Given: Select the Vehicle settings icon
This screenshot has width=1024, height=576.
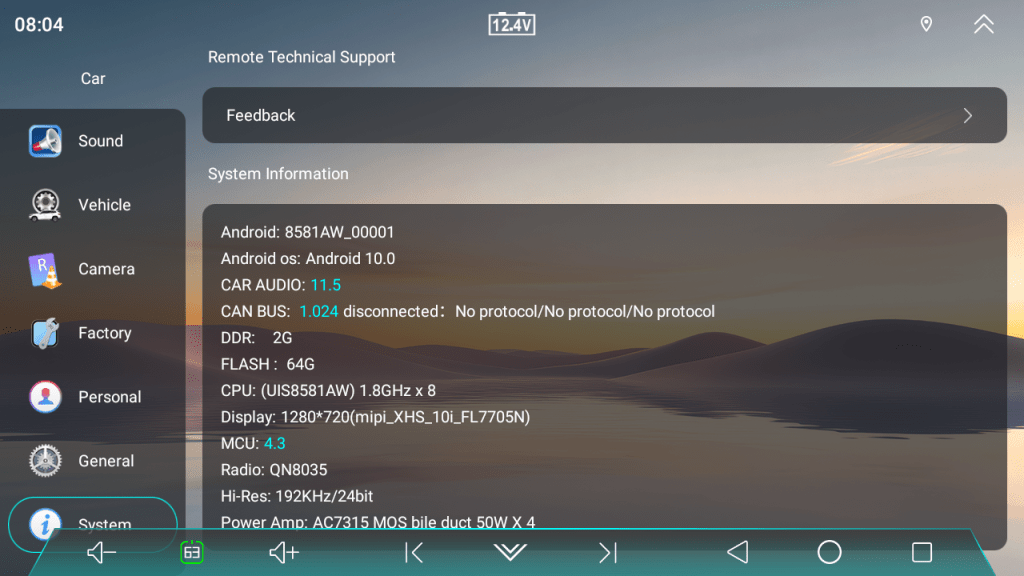Looking at the screenshot, I should pos(45,205).
